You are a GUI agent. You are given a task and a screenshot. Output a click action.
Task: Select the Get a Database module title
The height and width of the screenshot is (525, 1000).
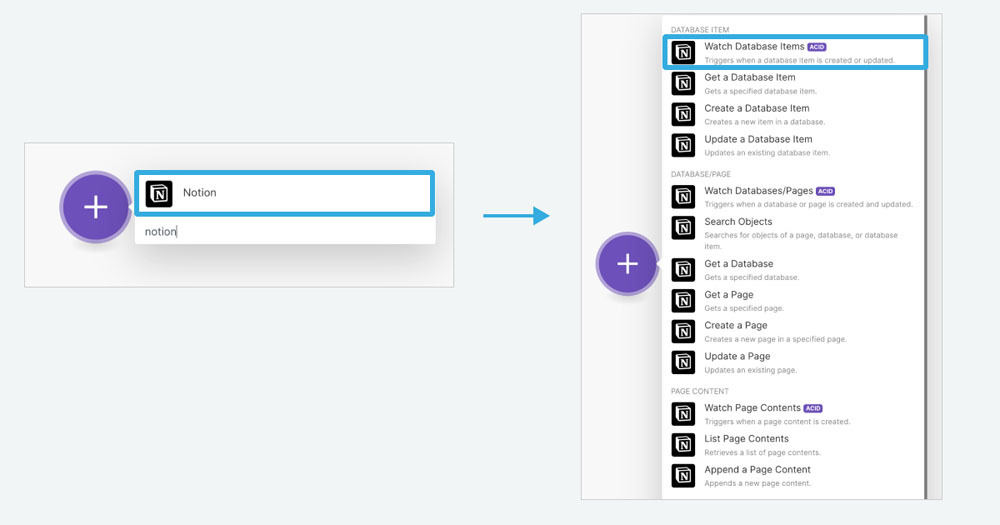coord(739,263)
